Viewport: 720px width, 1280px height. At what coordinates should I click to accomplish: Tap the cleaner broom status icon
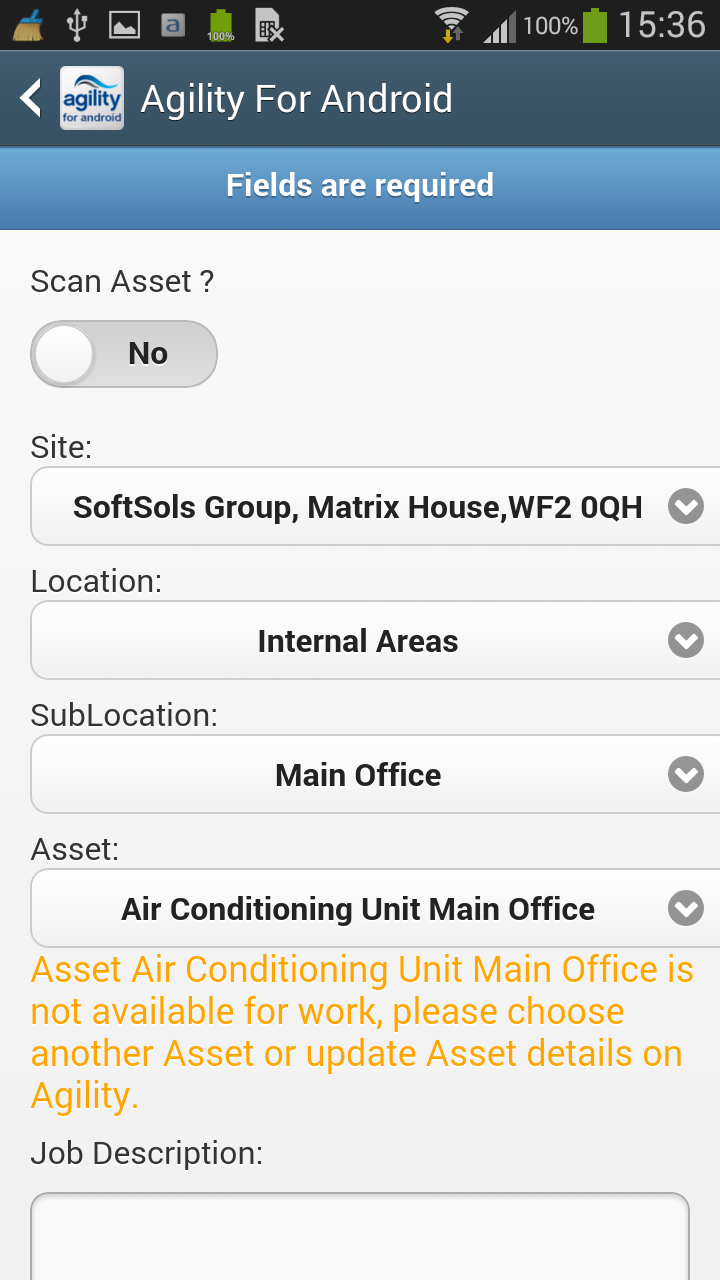point(28,25)
